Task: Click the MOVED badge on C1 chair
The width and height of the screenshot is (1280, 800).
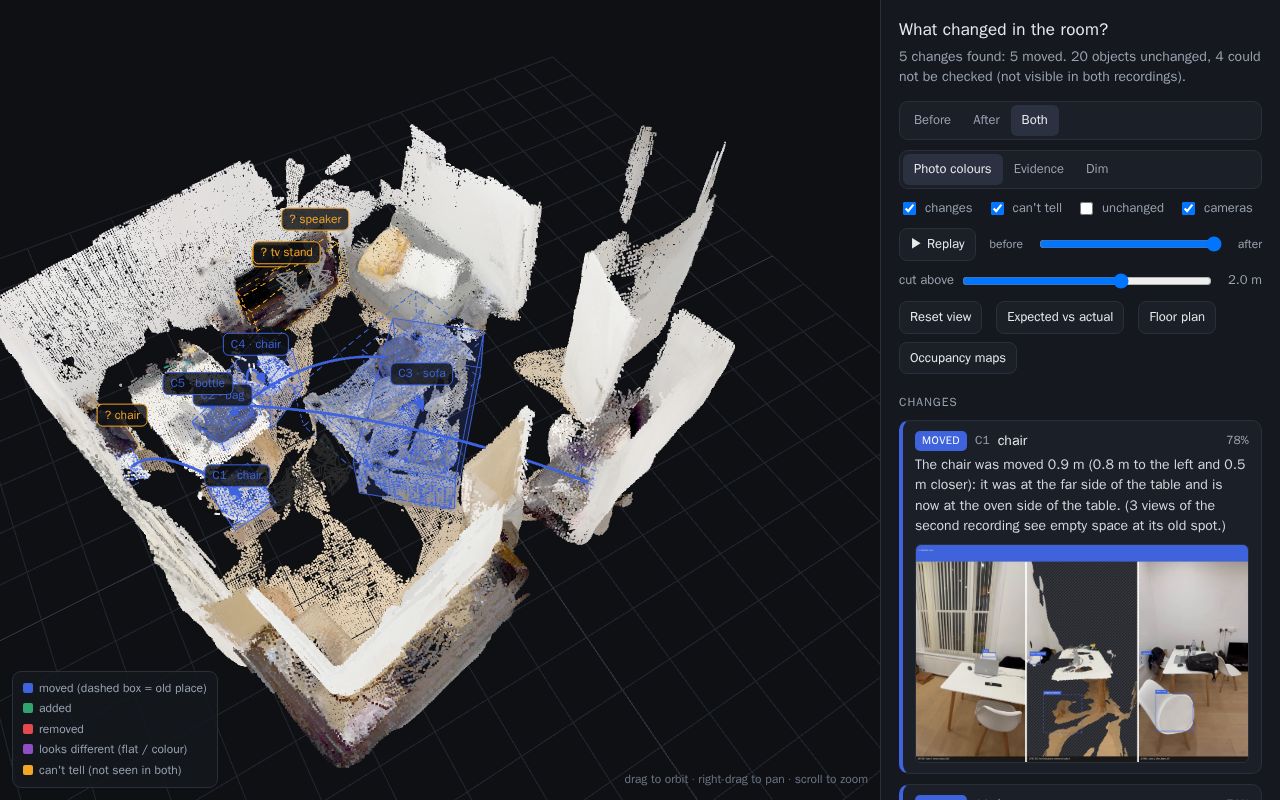Action: click(940, 441)
